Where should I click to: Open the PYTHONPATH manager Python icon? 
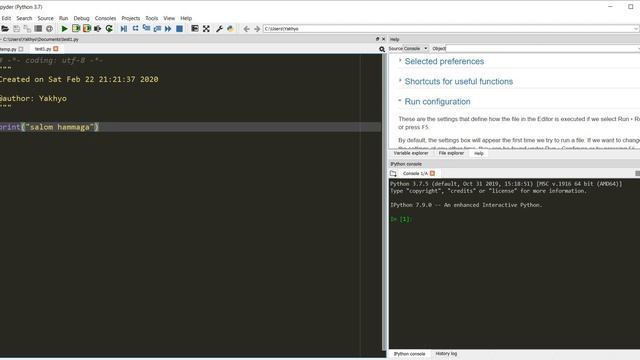tap(230, 29)
